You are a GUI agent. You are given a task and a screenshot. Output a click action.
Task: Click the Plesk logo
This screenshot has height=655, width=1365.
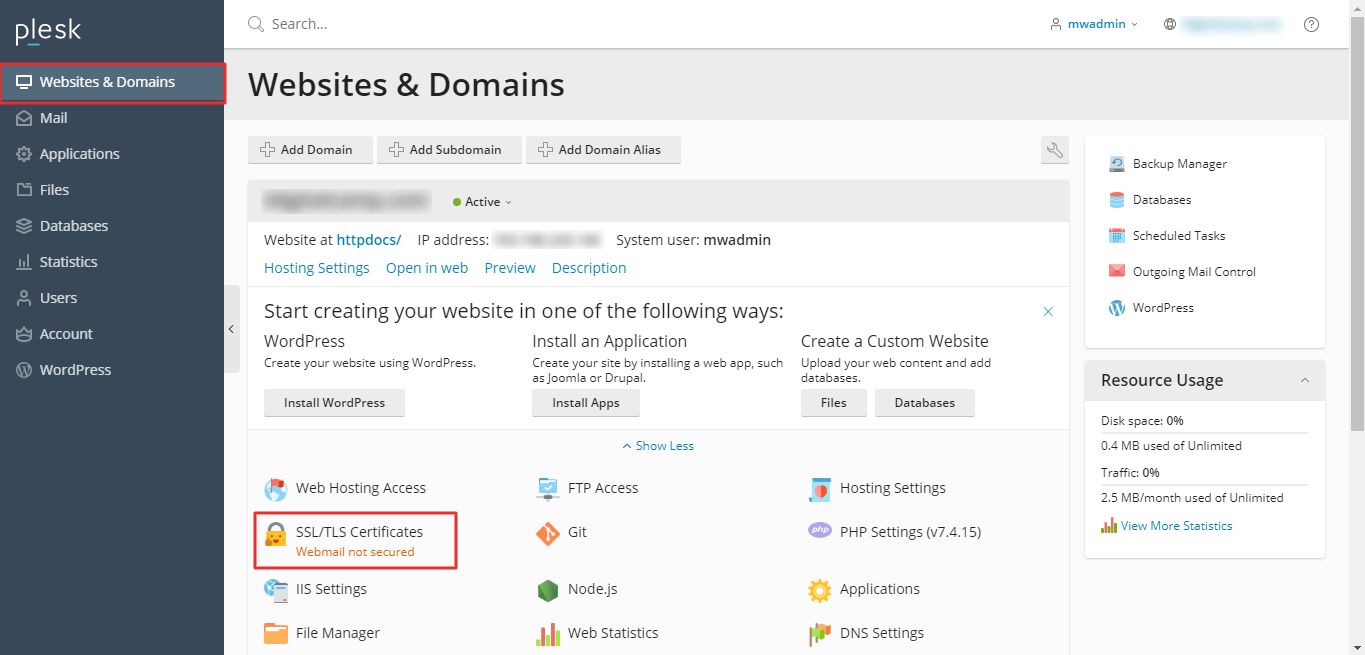[x=48, y=31]
